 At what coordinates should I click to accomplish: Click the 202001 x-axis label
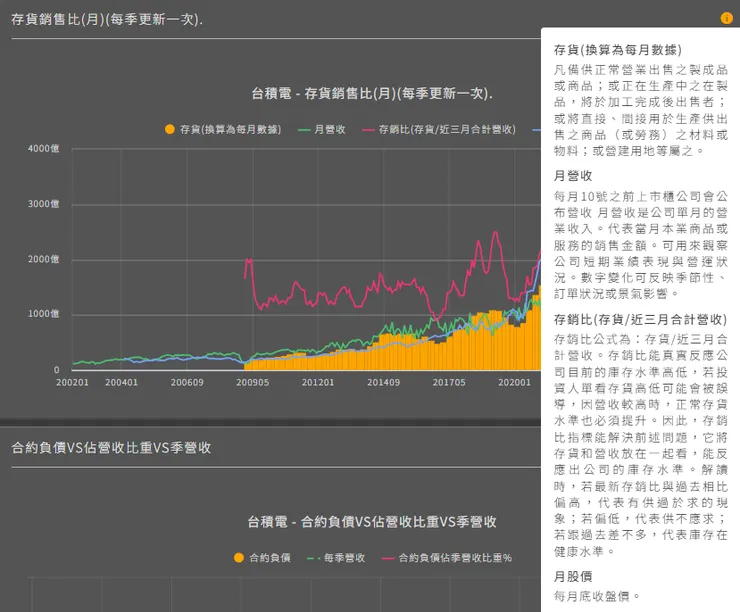(514, 382)
